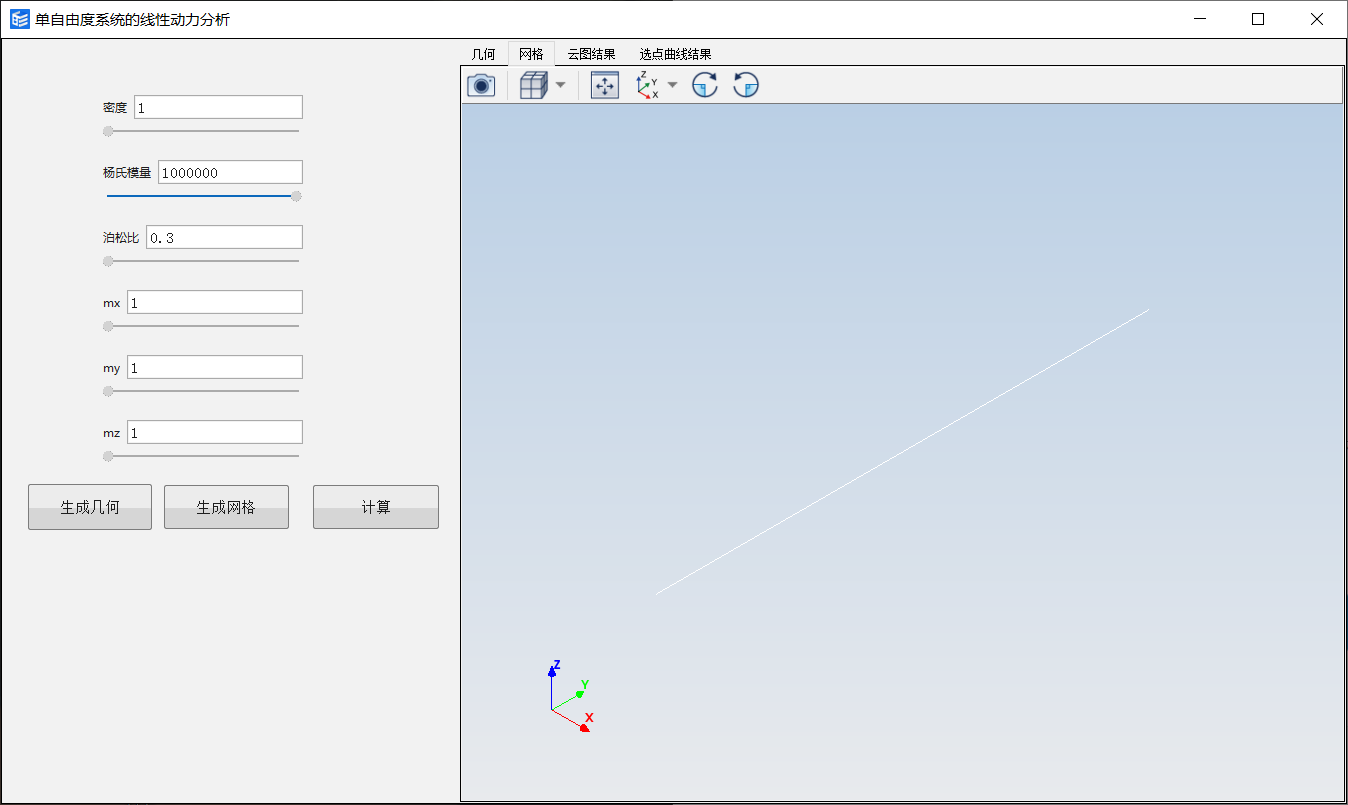Click the 泊松比 slider handle
Image resolution: width=1348 pixels, height=805 pixels.
click(108, 261)
